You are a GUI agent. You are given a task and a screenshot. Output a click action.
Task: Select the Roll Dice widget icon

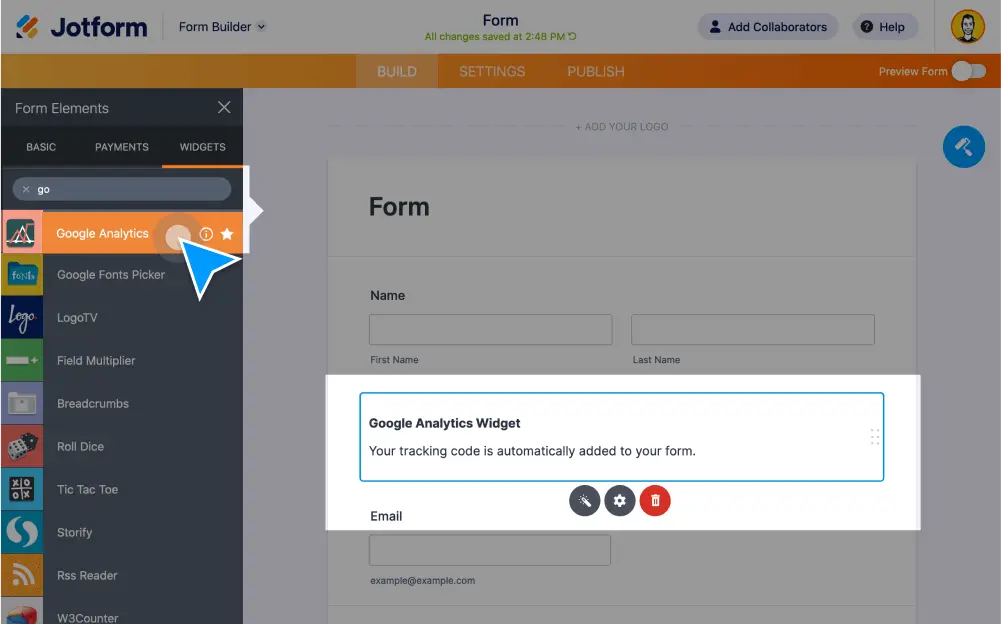[x=21, y=446]
